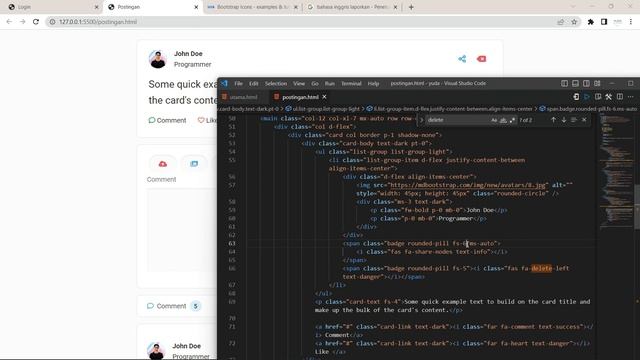Go to previous match in find widget
Viewport: 640px width, 360px height.
553,120
